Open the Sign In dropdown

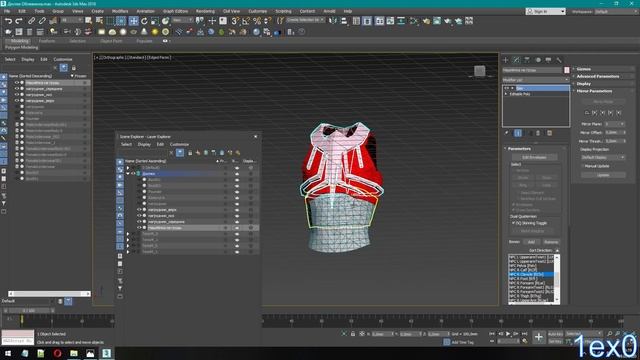coord(545,11)
